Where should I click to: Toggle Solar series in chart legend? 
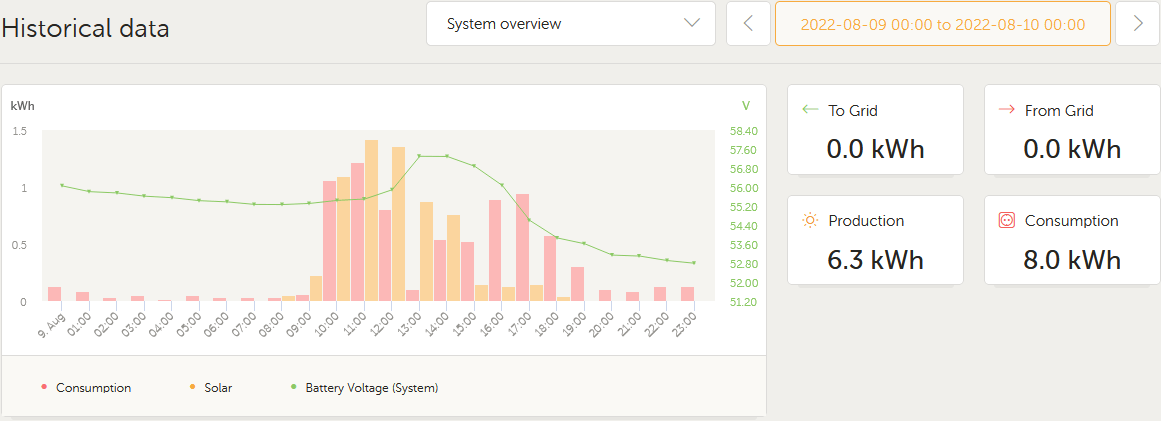[217, 387]
